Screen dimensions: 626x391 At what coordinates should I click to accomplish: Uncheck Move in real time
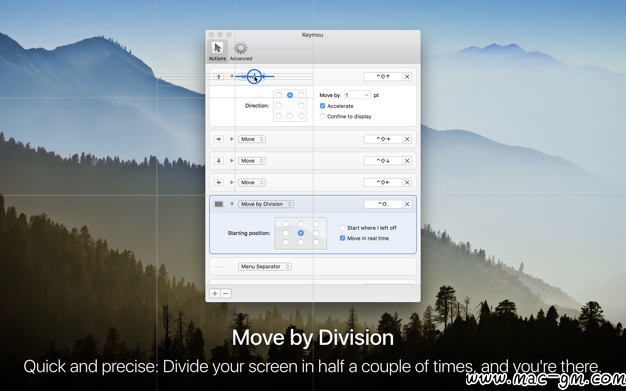(x=343, y=238)
